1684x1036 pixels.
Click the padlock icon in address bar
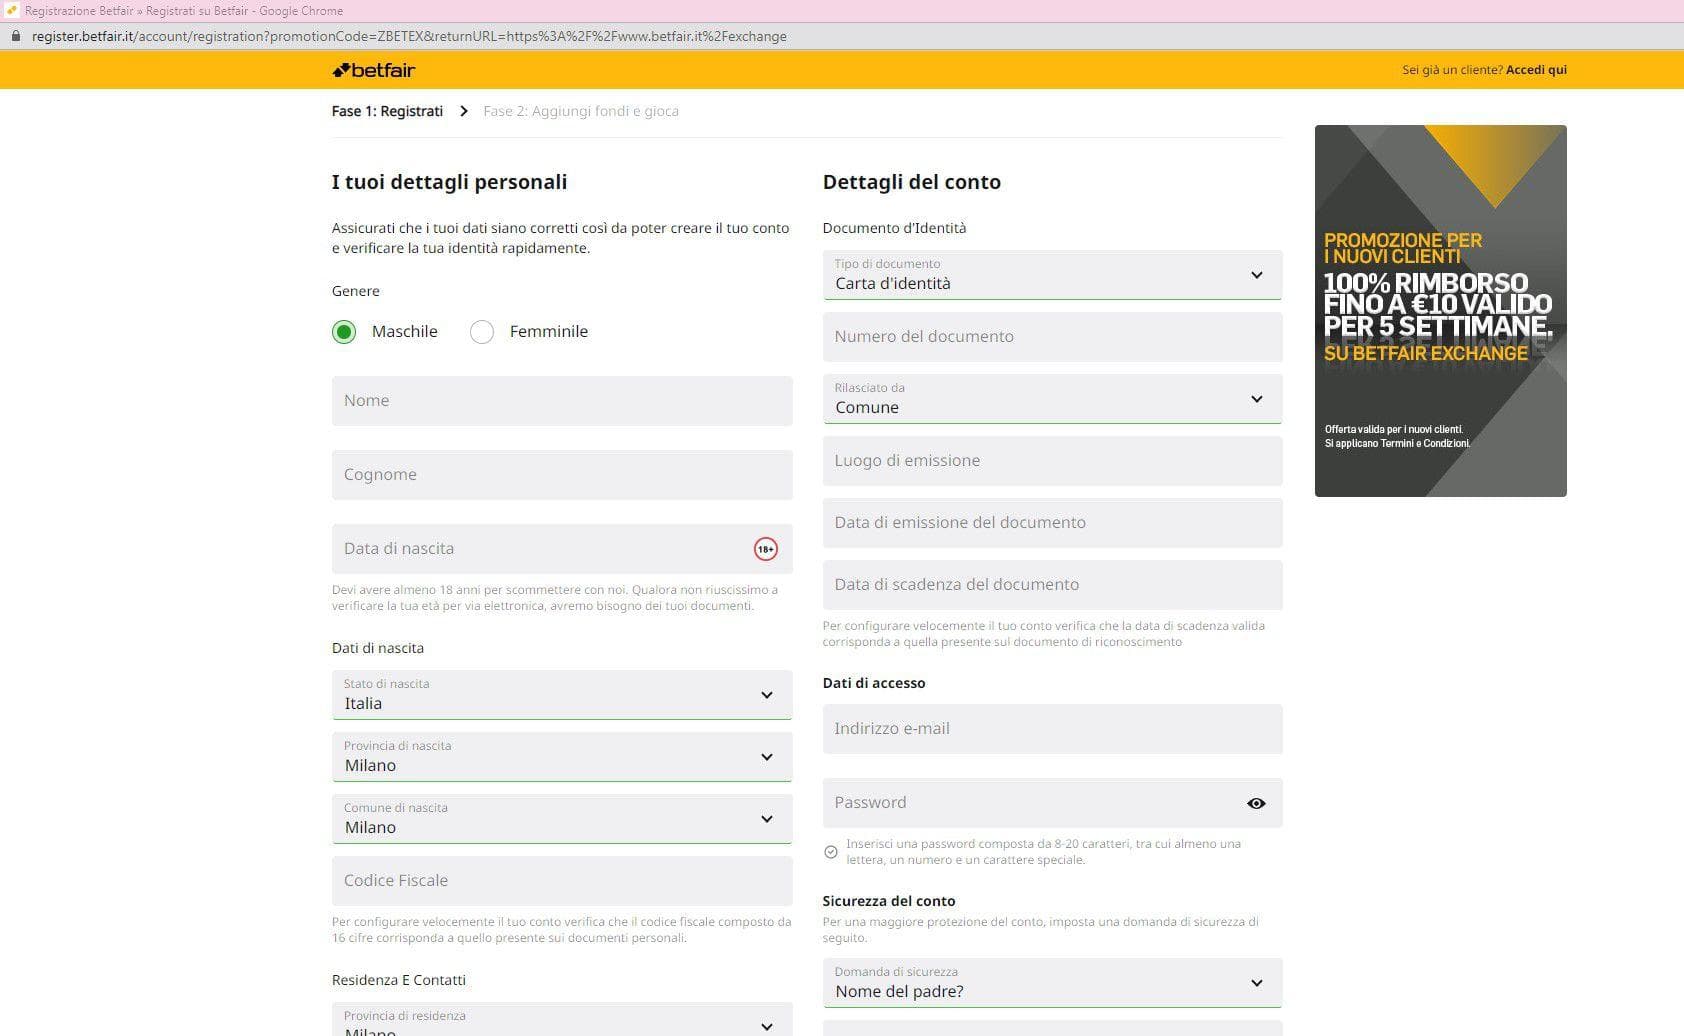click(15, 36)
